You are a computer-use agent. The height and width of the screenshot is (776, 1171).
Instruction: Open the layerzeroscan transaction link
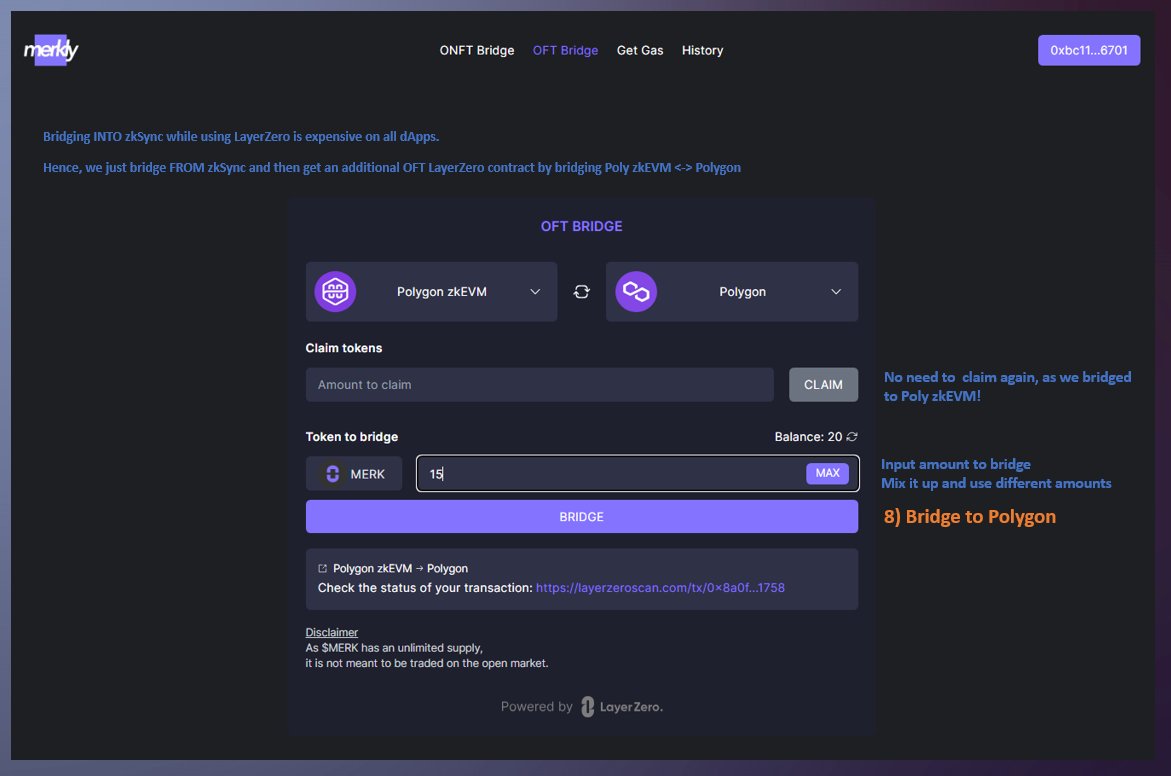click(660, 588)
